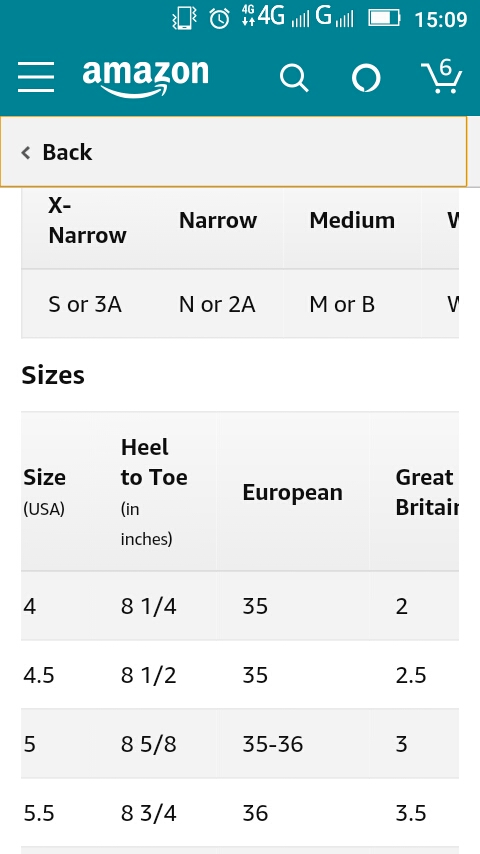This screenshot has width=480, height=854.
Task: Tap the vibrate mode status icon
Action: pyautogui.click(x=184, y=19)
